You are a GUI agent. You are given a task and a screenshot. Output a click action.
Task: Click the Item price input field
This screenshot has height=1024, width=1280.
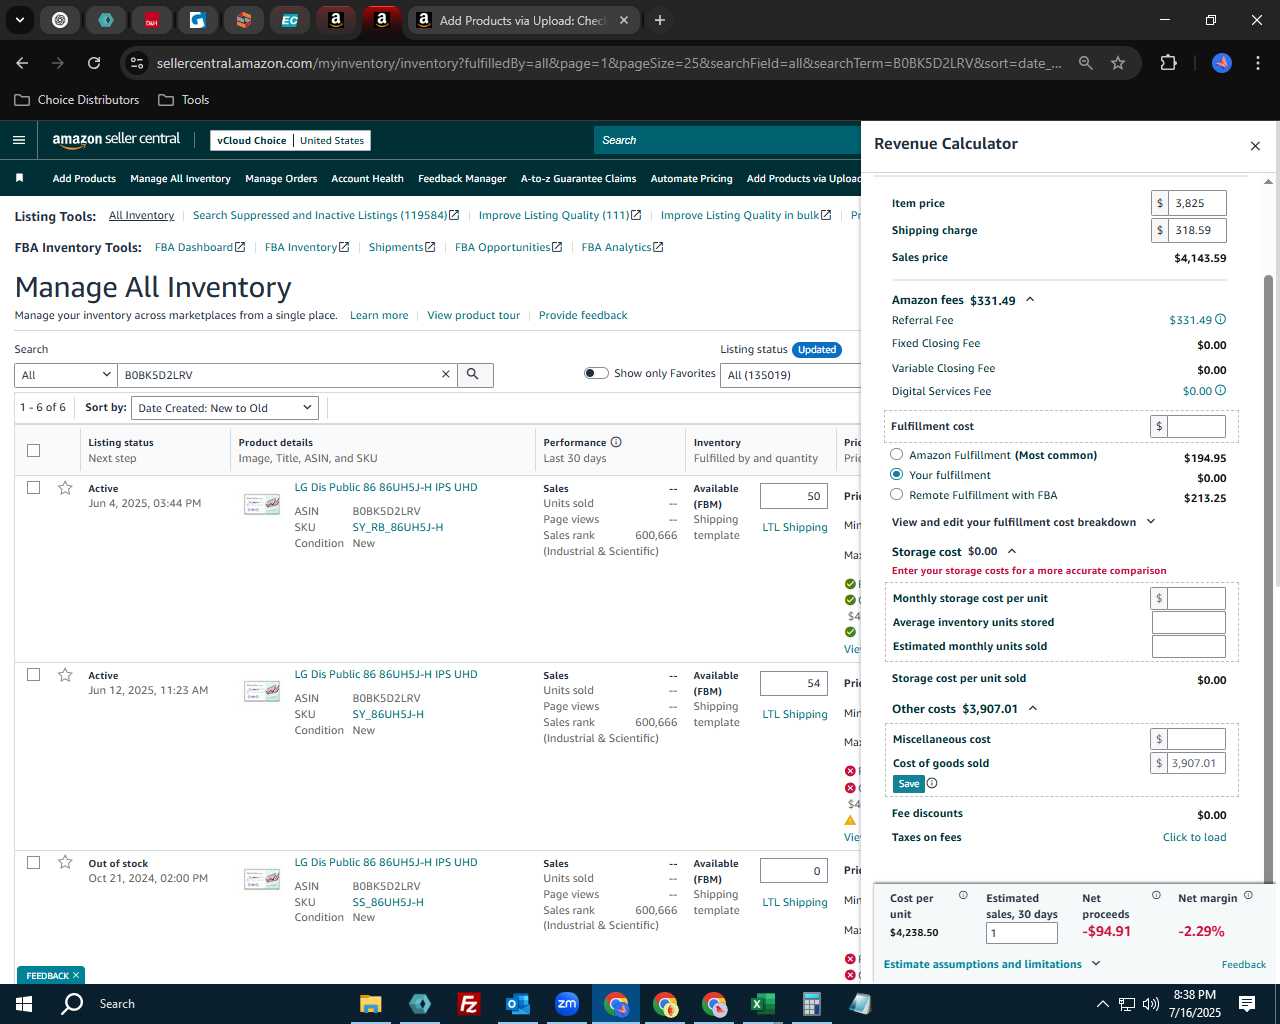pyautogui.click(x=1196, y=203)
